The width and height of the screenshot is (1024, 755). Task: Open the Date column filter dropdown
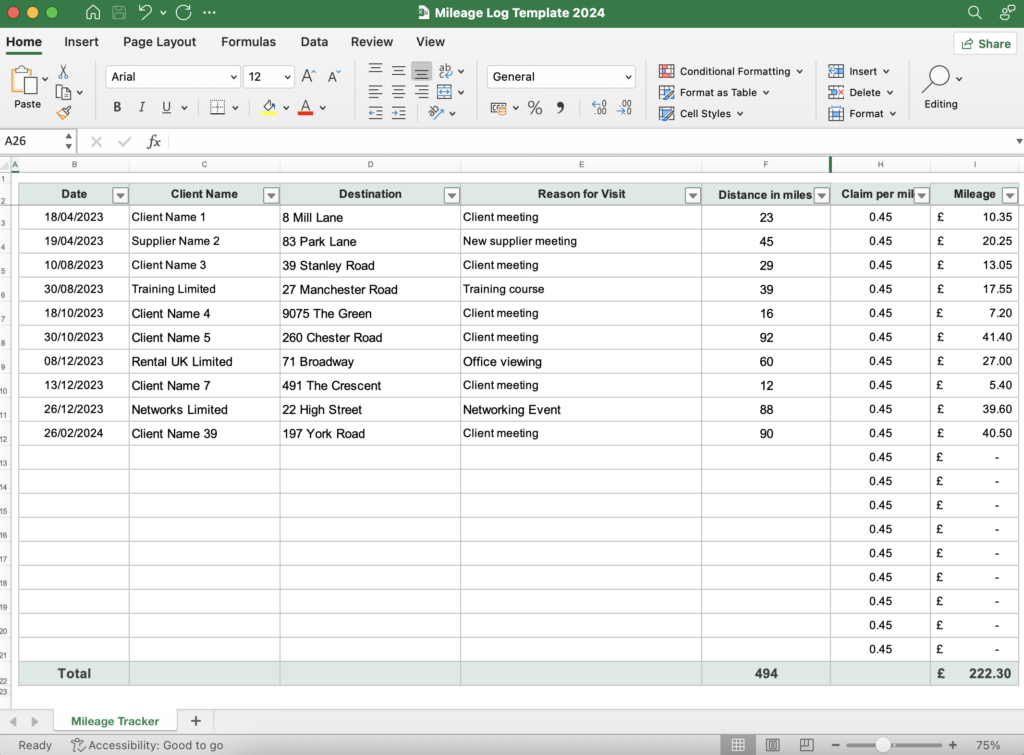[120, 195]
